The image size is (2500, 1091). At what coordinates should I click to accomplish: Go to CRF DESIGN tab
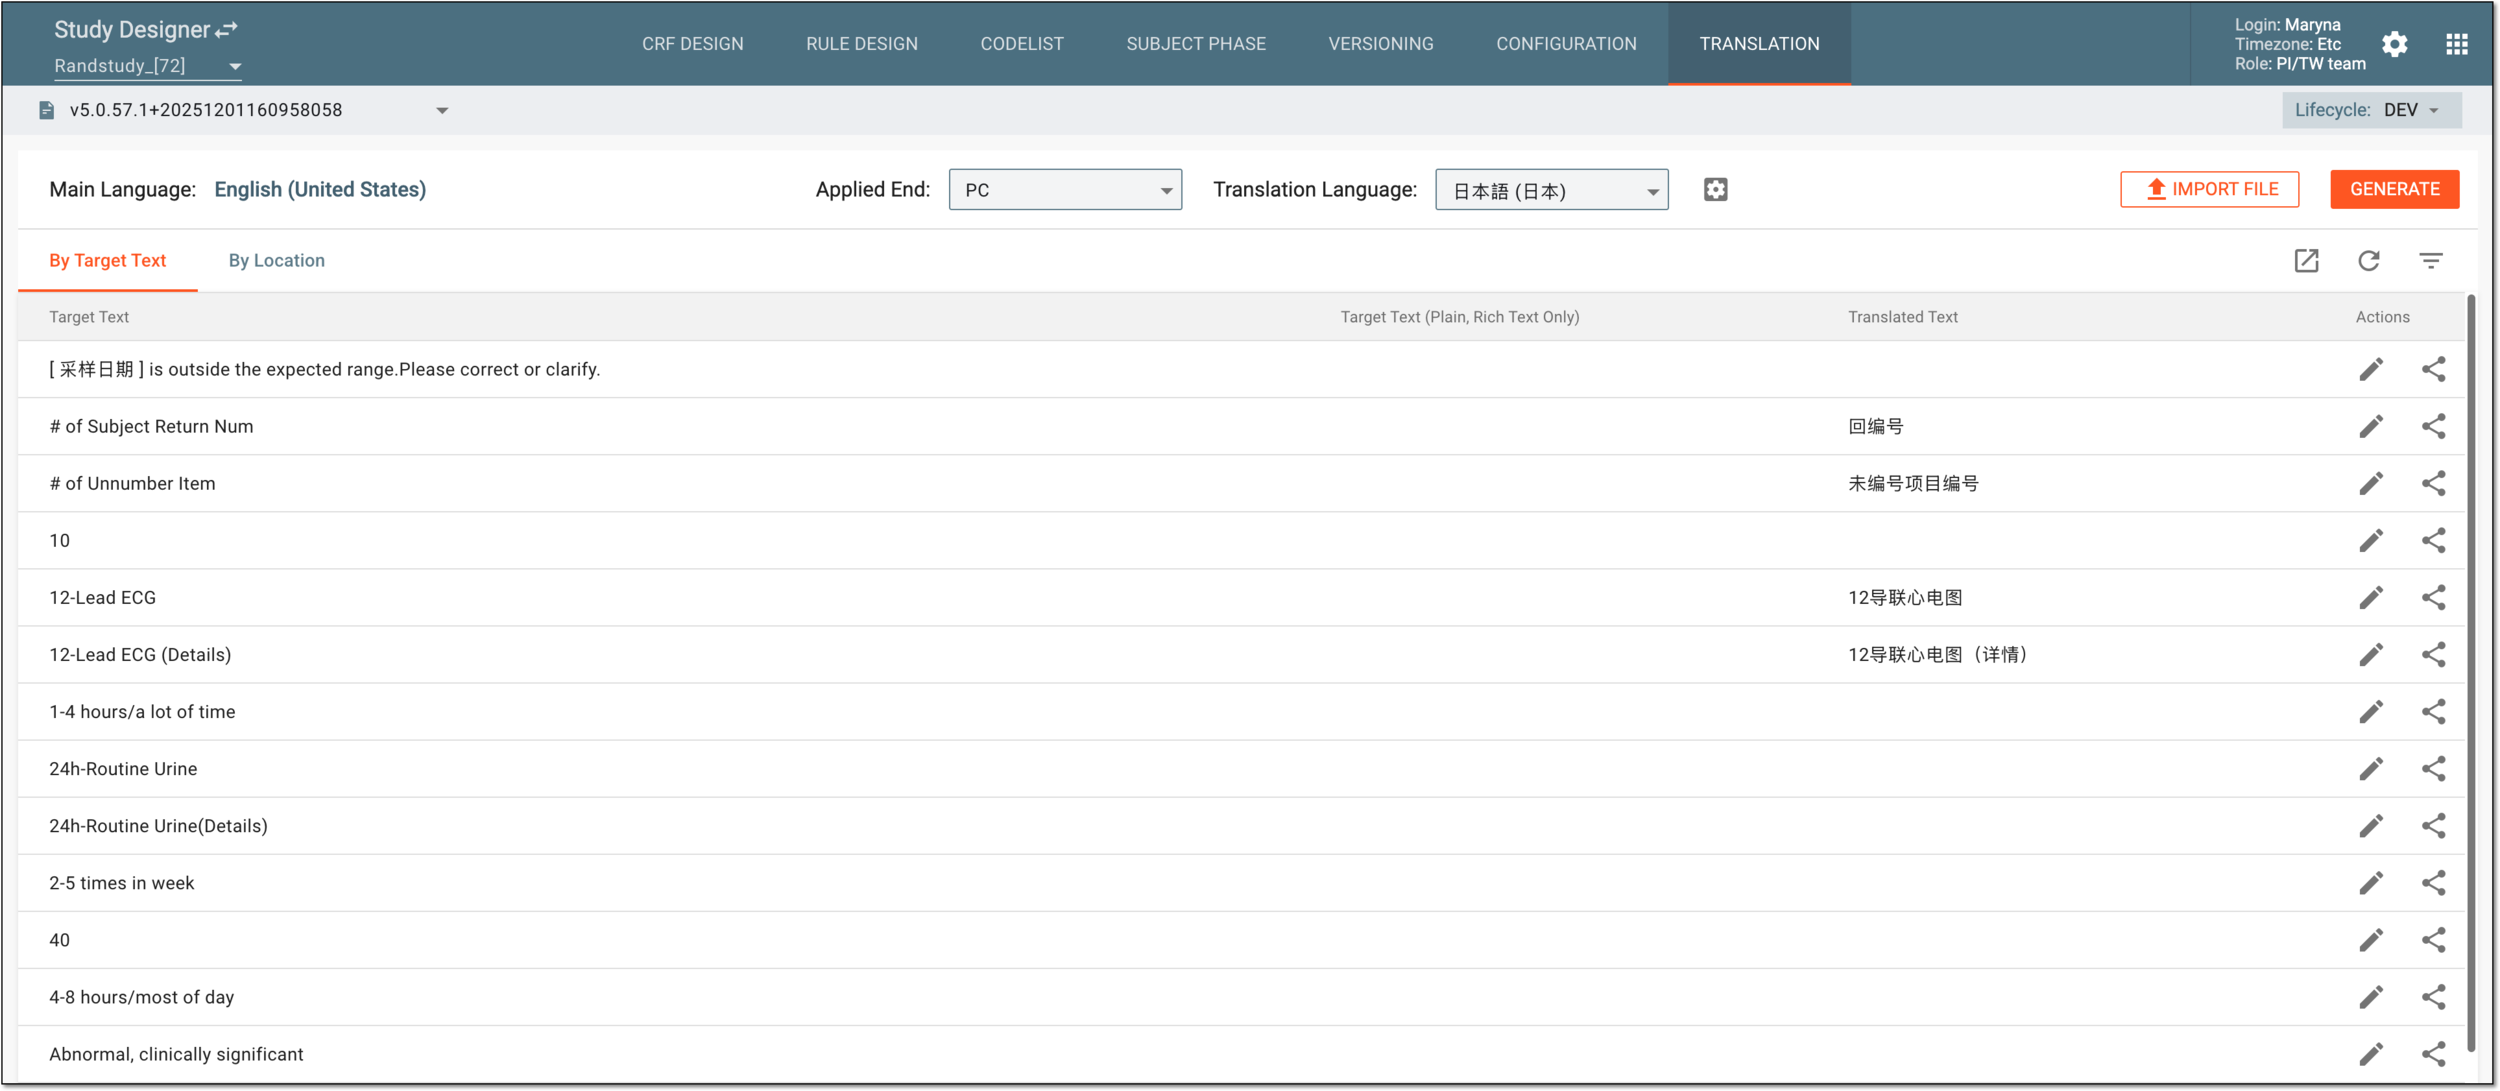point(692,44)
